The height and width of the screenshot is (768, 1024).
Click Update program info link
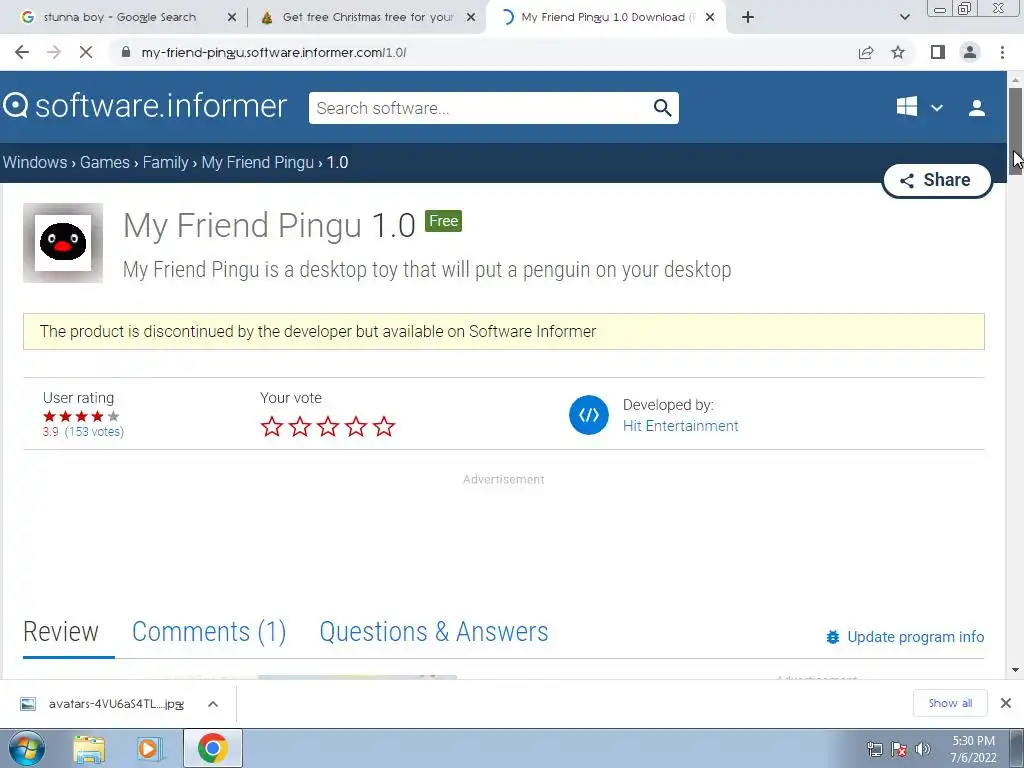coord(905,637)
